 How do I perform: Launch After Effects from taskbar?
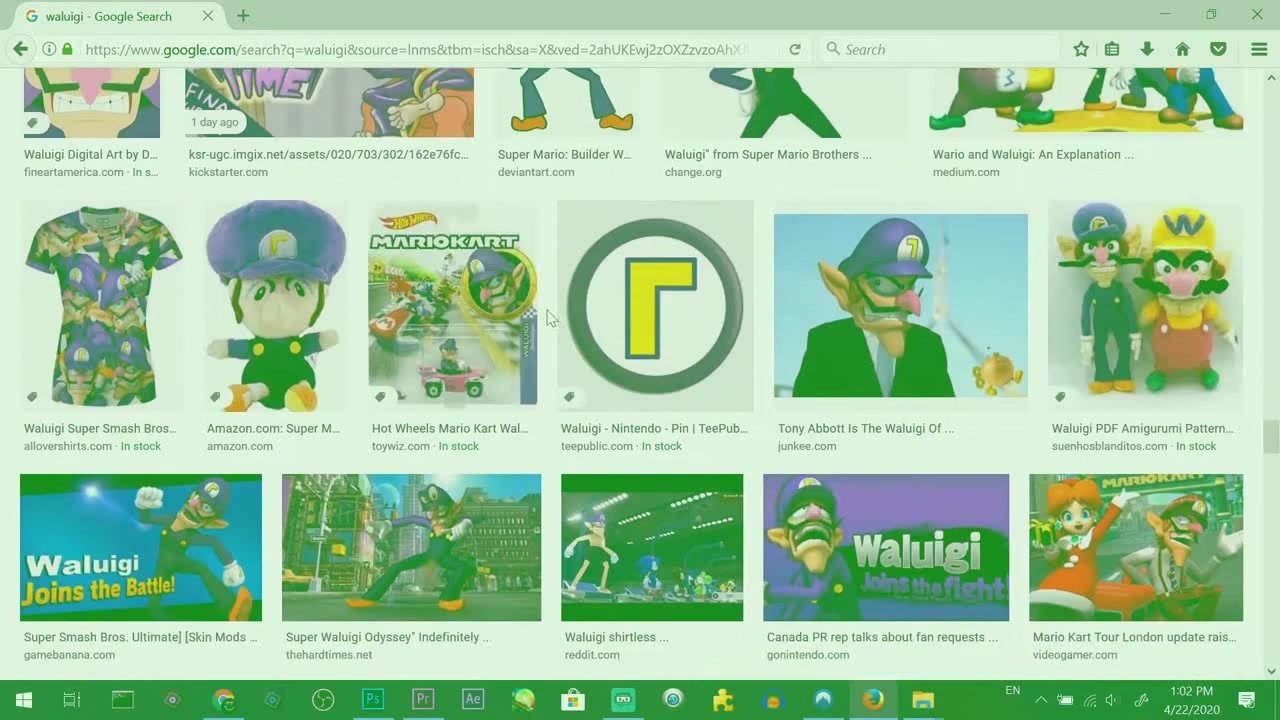coord(473,700)
